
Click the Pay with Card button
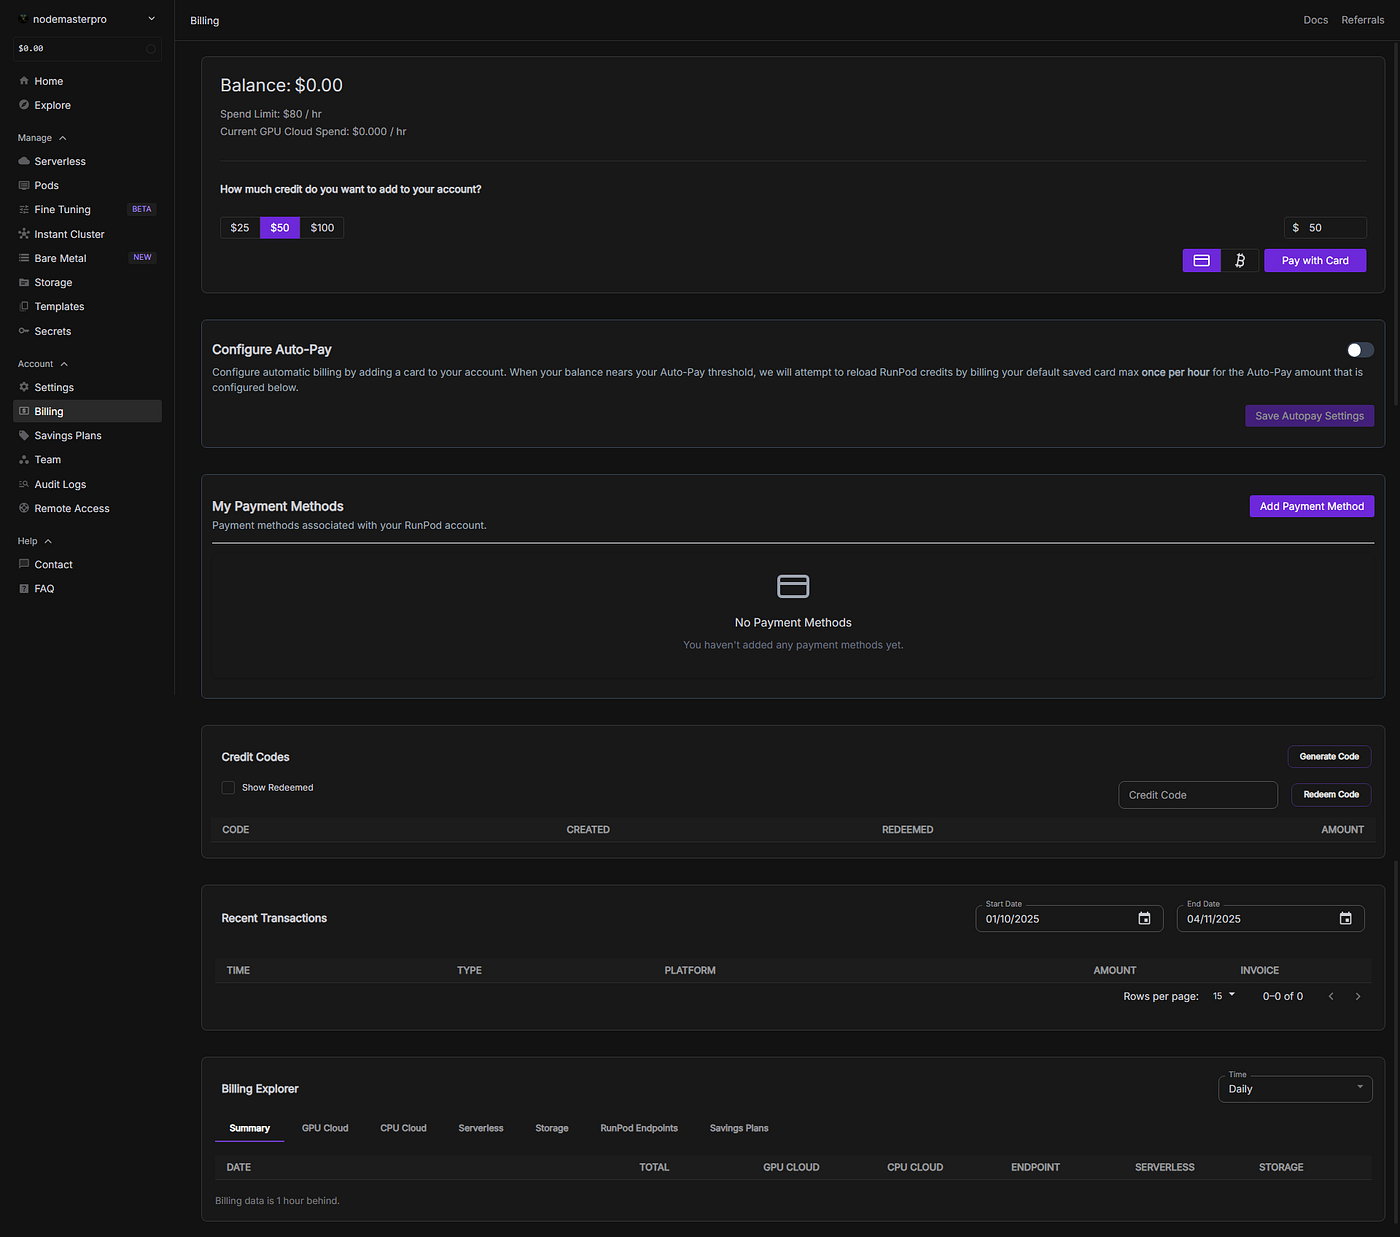click(x=1315, y=260)
